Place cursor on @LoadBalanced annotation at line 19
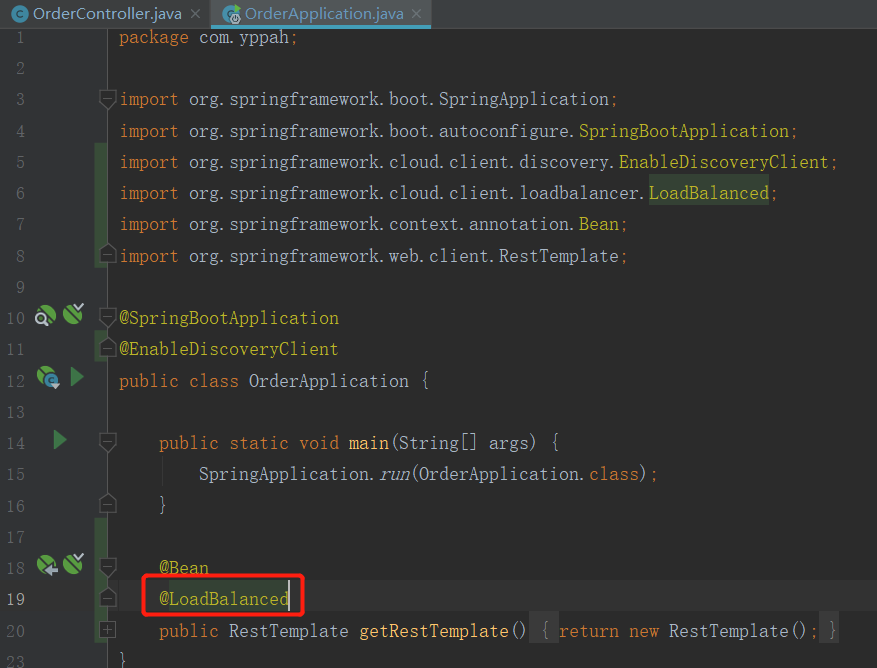This screenshot has width=877, height=668. click(x=224, y=599)
